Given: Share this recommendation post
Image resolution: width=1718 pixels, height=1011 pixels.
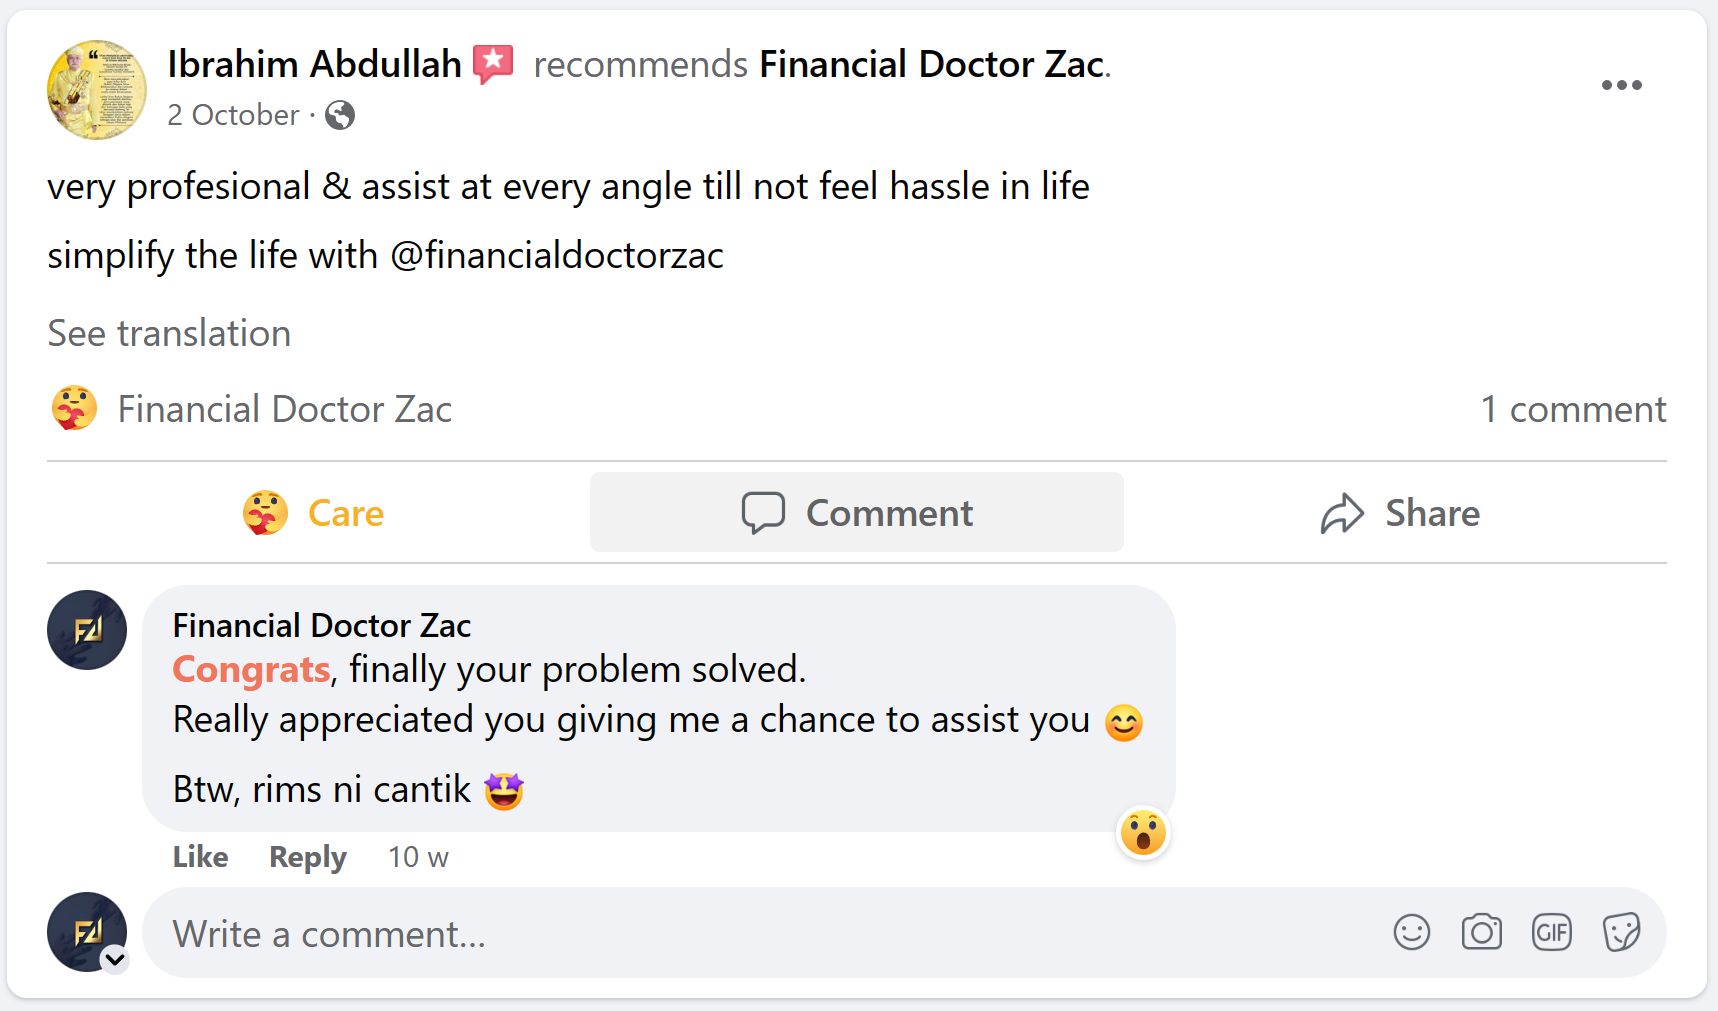Looking at the screenshot, I should (1399, 513).
